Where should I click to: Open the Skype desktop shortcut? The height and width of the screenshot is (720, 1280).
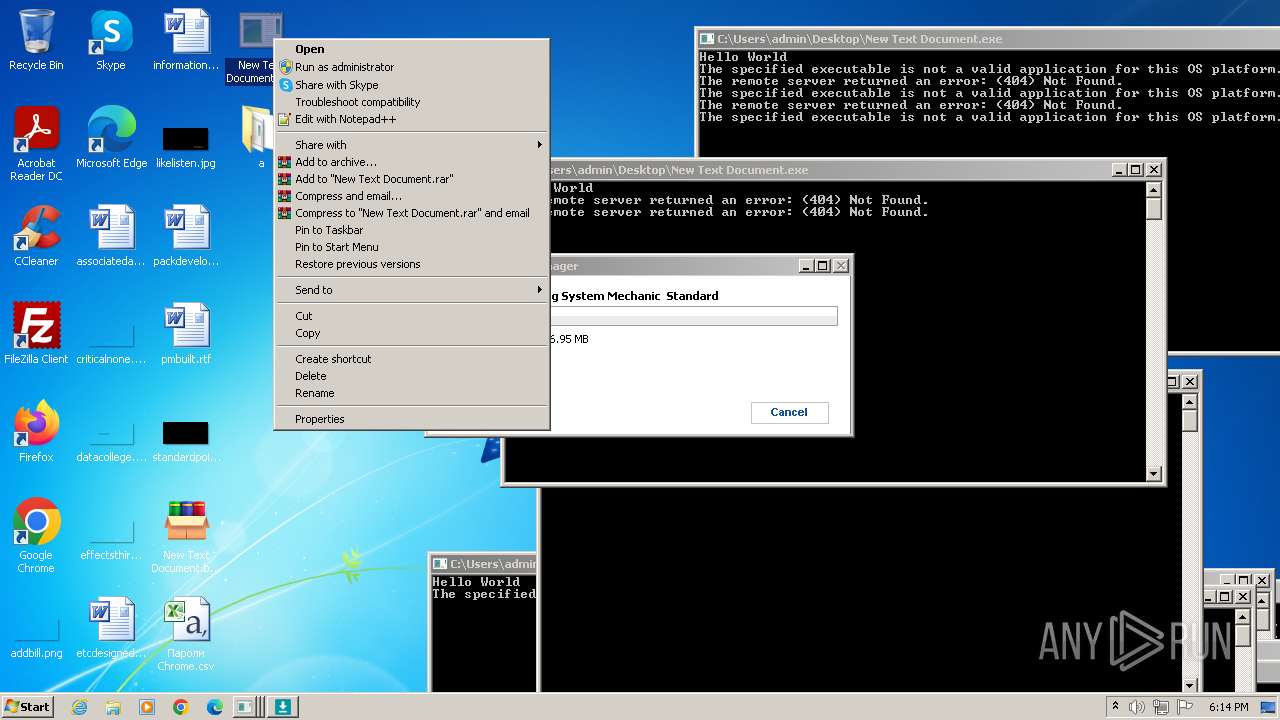[110, 41]
